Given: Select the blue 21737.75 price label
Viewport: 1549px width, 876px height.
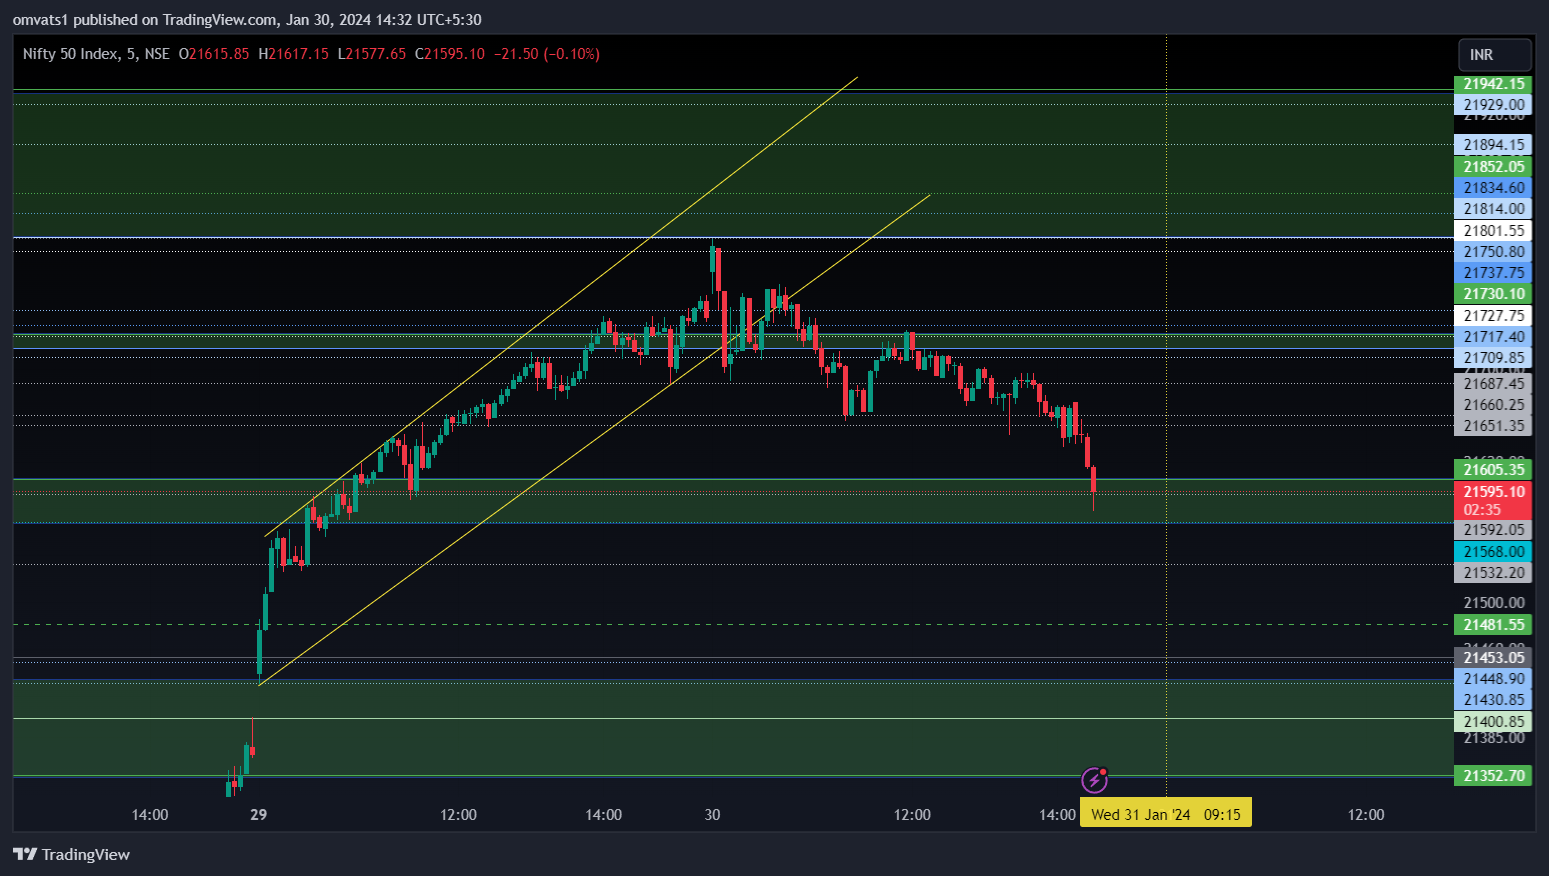Looking at the screenshot, I should coord(1492,273).
